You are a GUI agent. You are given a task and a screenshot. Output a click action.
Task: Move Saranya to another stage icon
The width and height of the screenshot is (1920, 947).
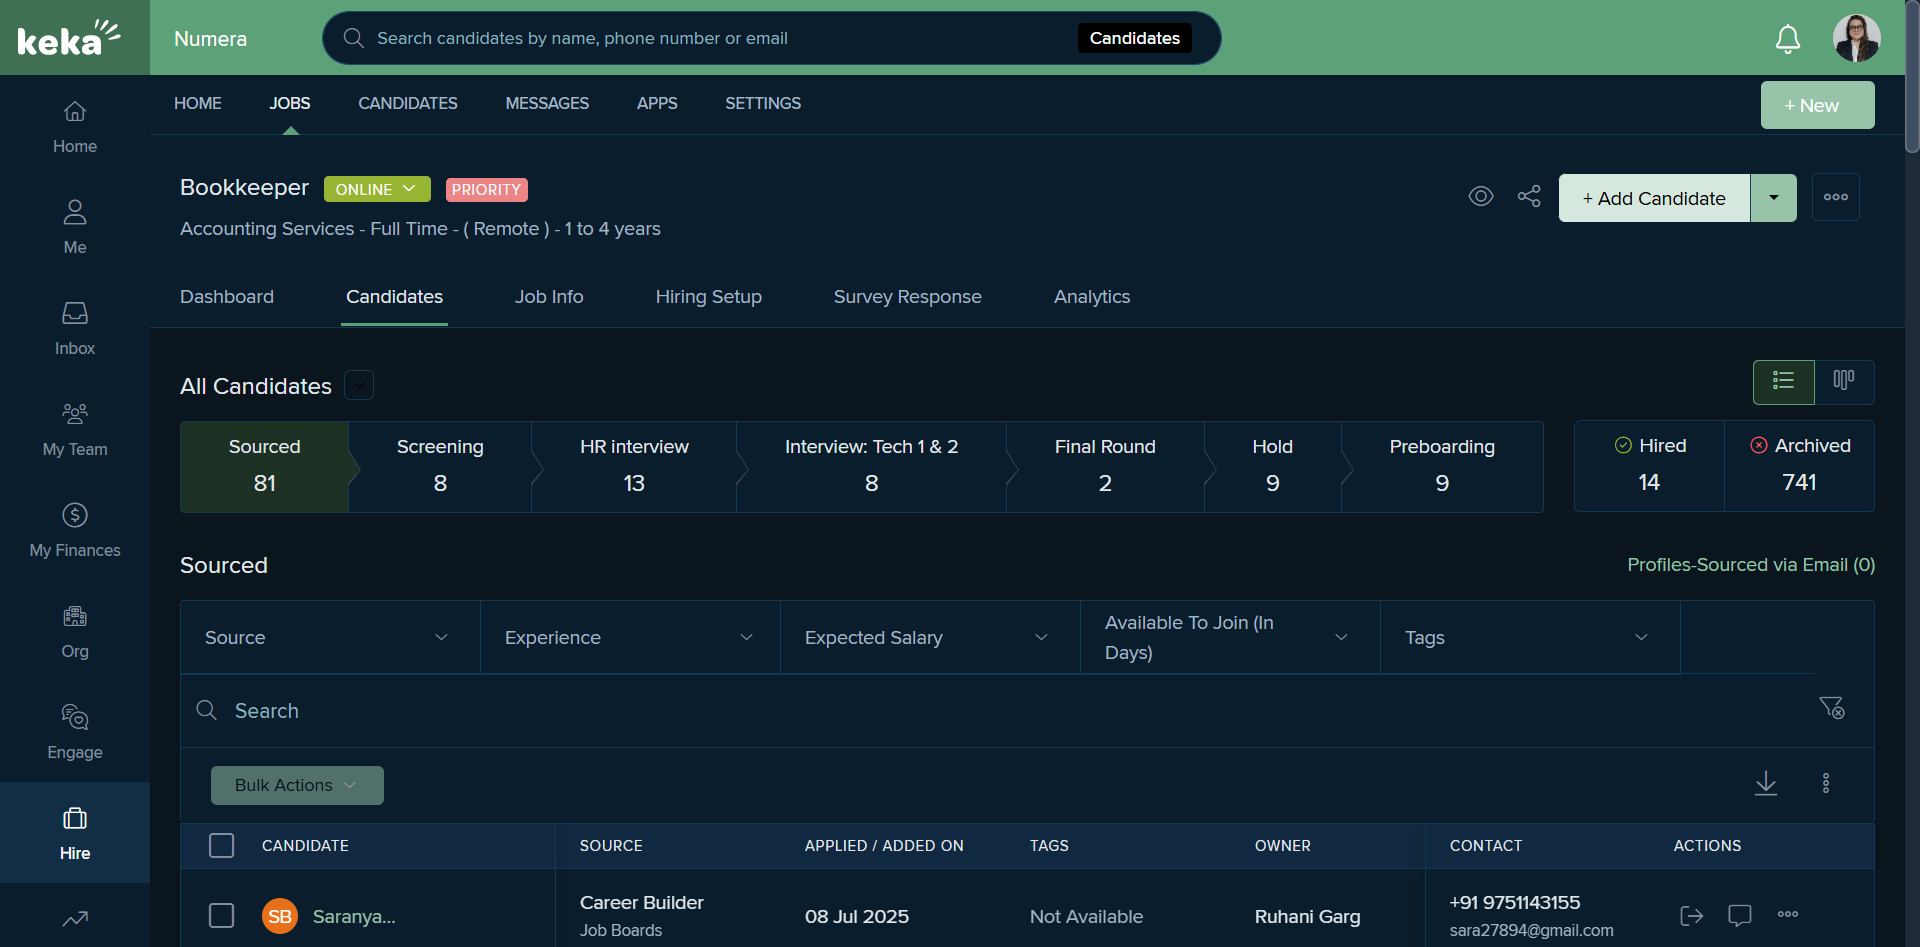[x=1691, y=915]
